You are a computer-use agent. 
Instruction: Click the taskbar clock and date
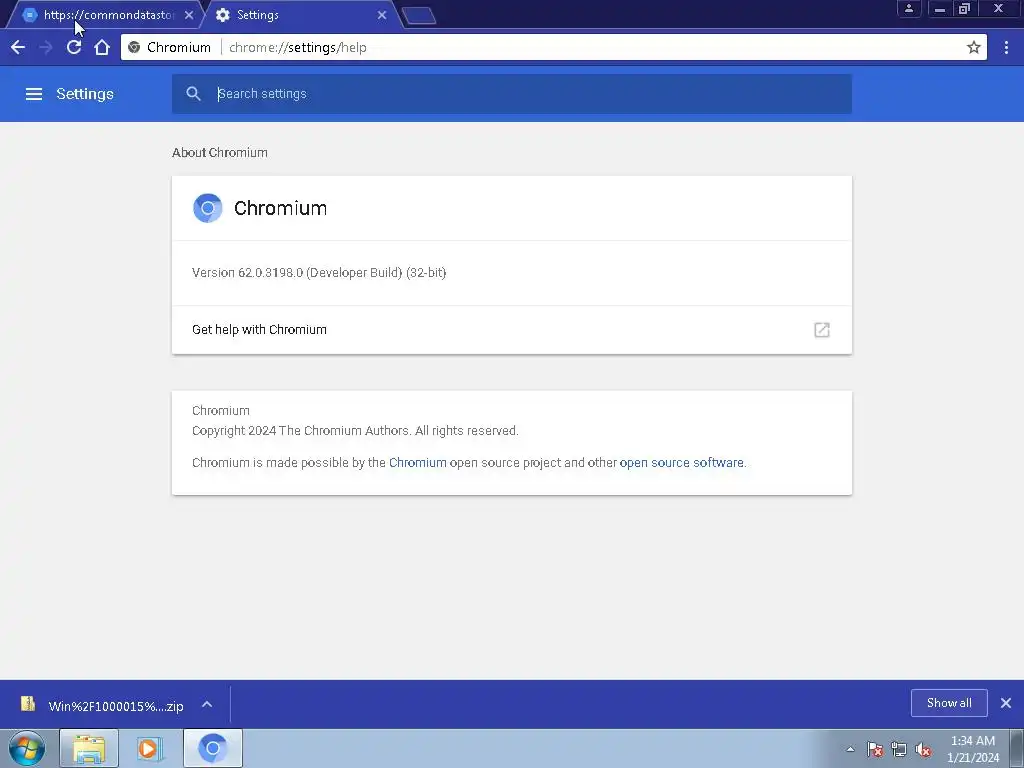click(973, 749)
